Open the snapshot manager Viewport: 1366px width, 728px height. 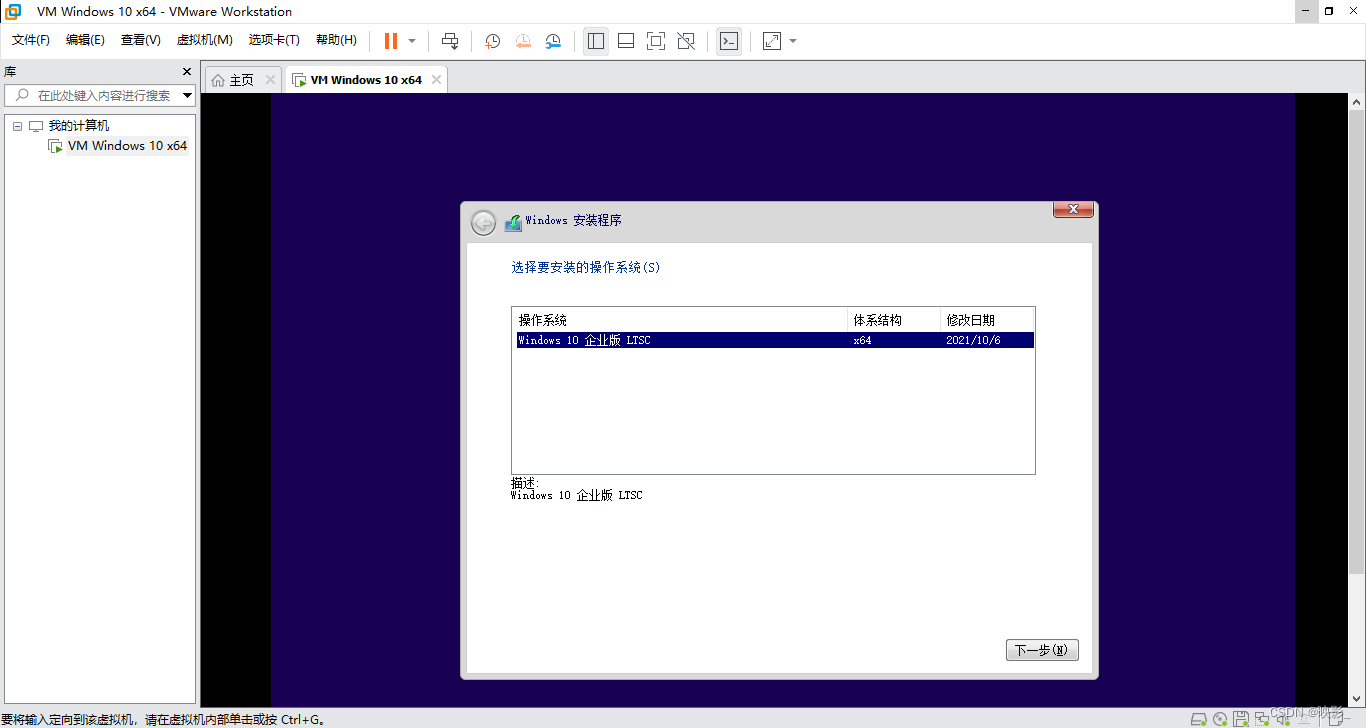click(553, 41)
